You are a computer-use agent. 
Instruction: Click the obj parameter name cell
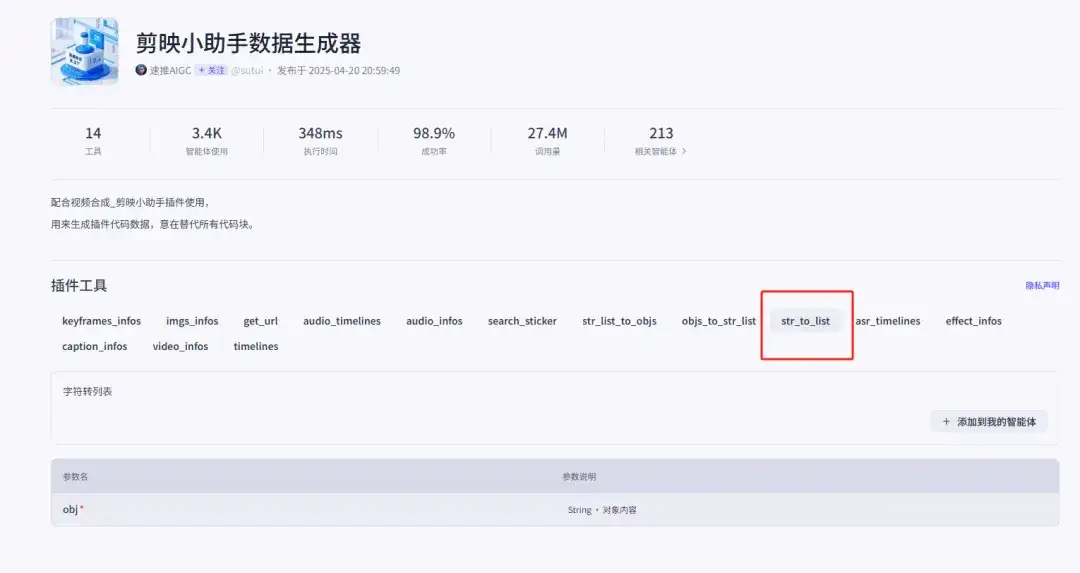click(73, 510)
